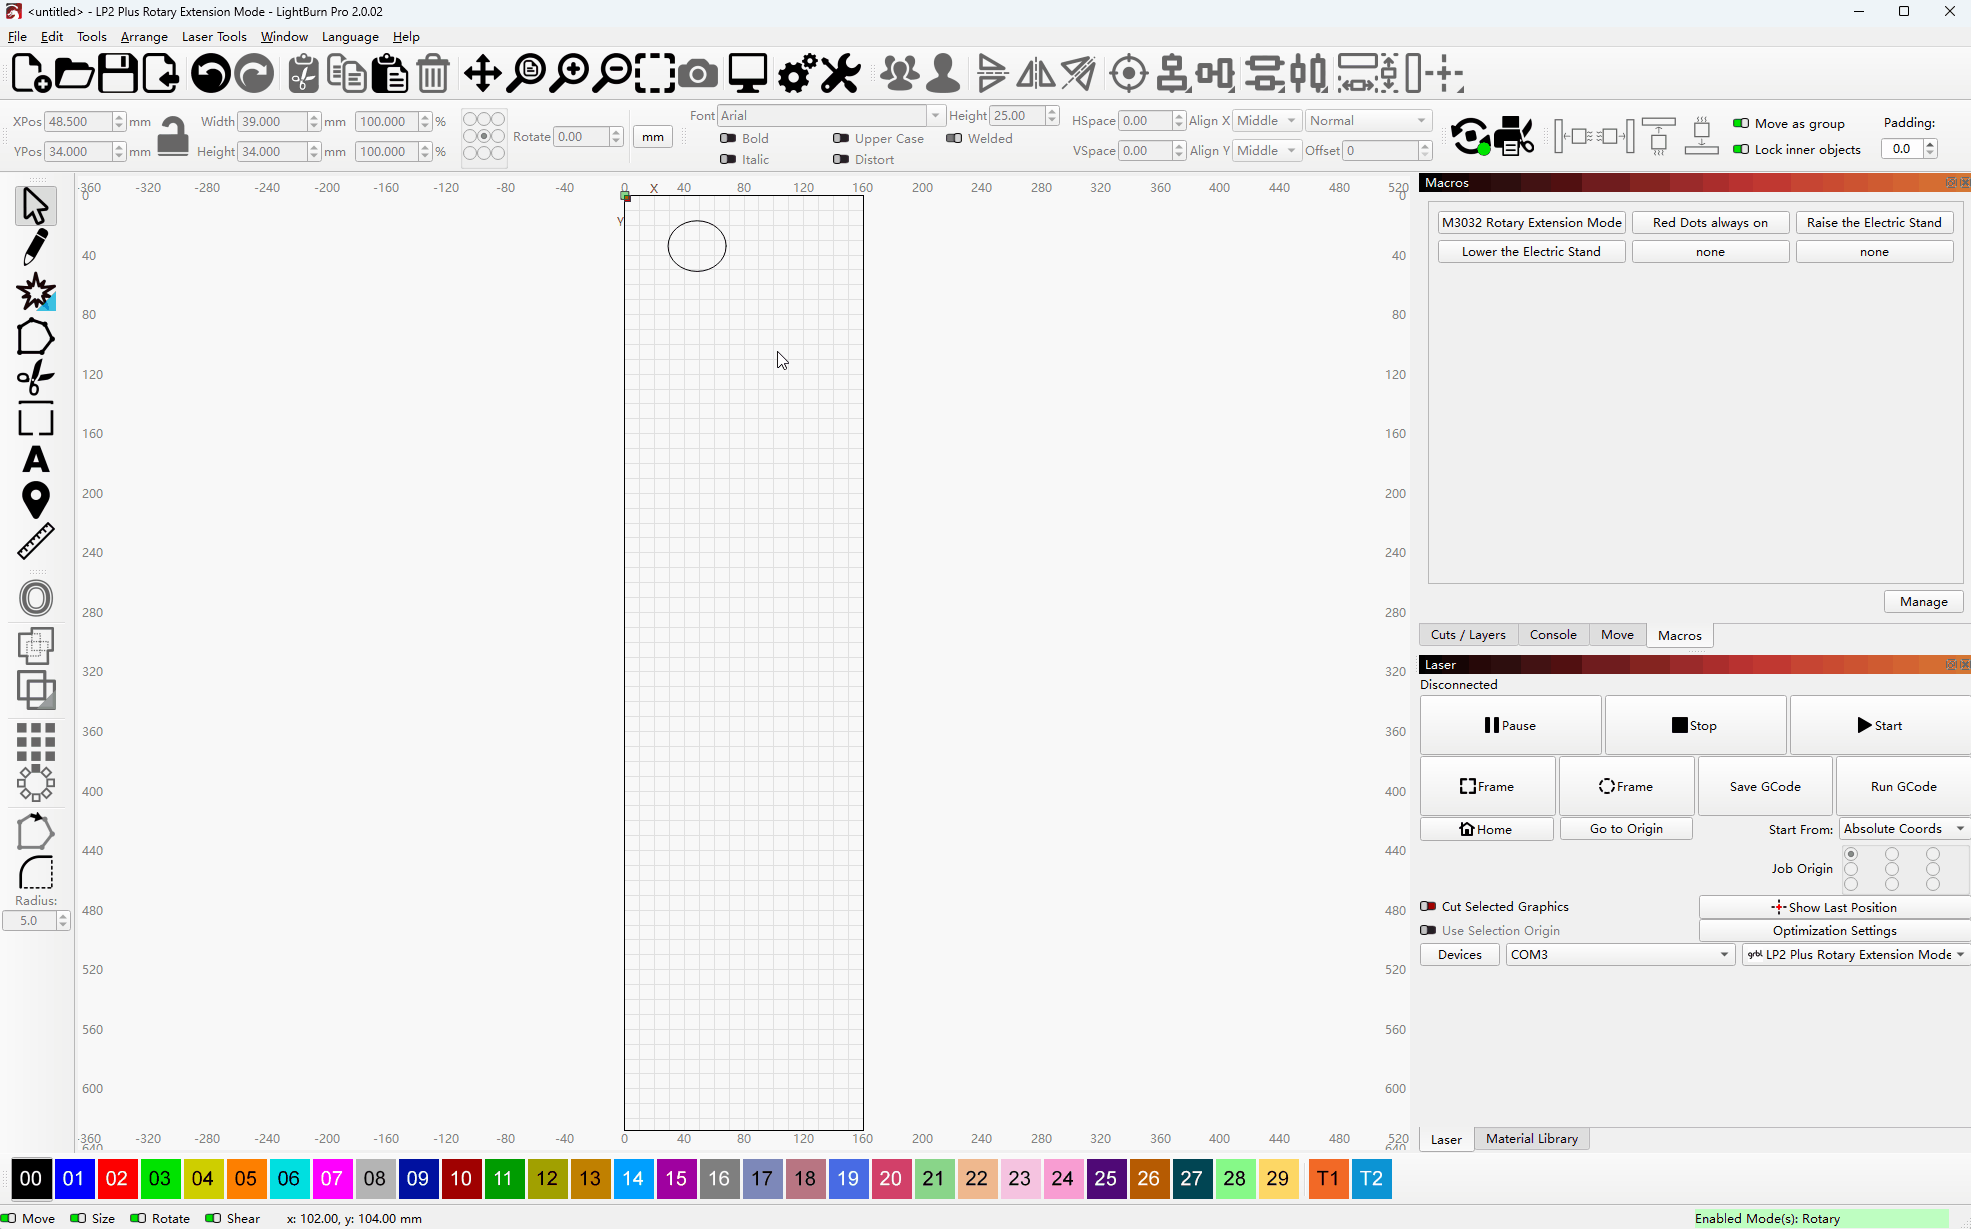Switch to the Console tab

pos(1553,634)
